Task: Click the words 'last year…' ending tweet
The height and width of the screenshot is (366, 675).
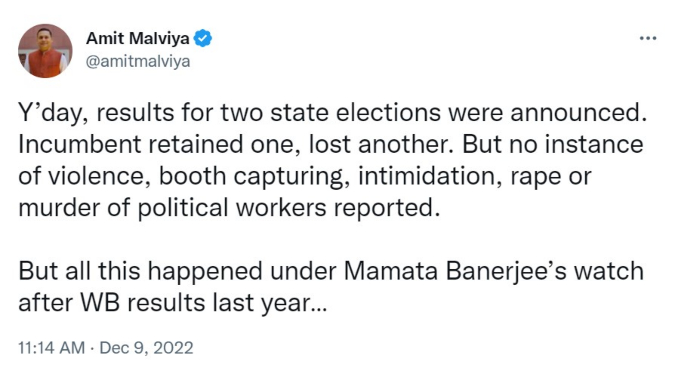Action: pyautogui.click(x=270, y=304)
